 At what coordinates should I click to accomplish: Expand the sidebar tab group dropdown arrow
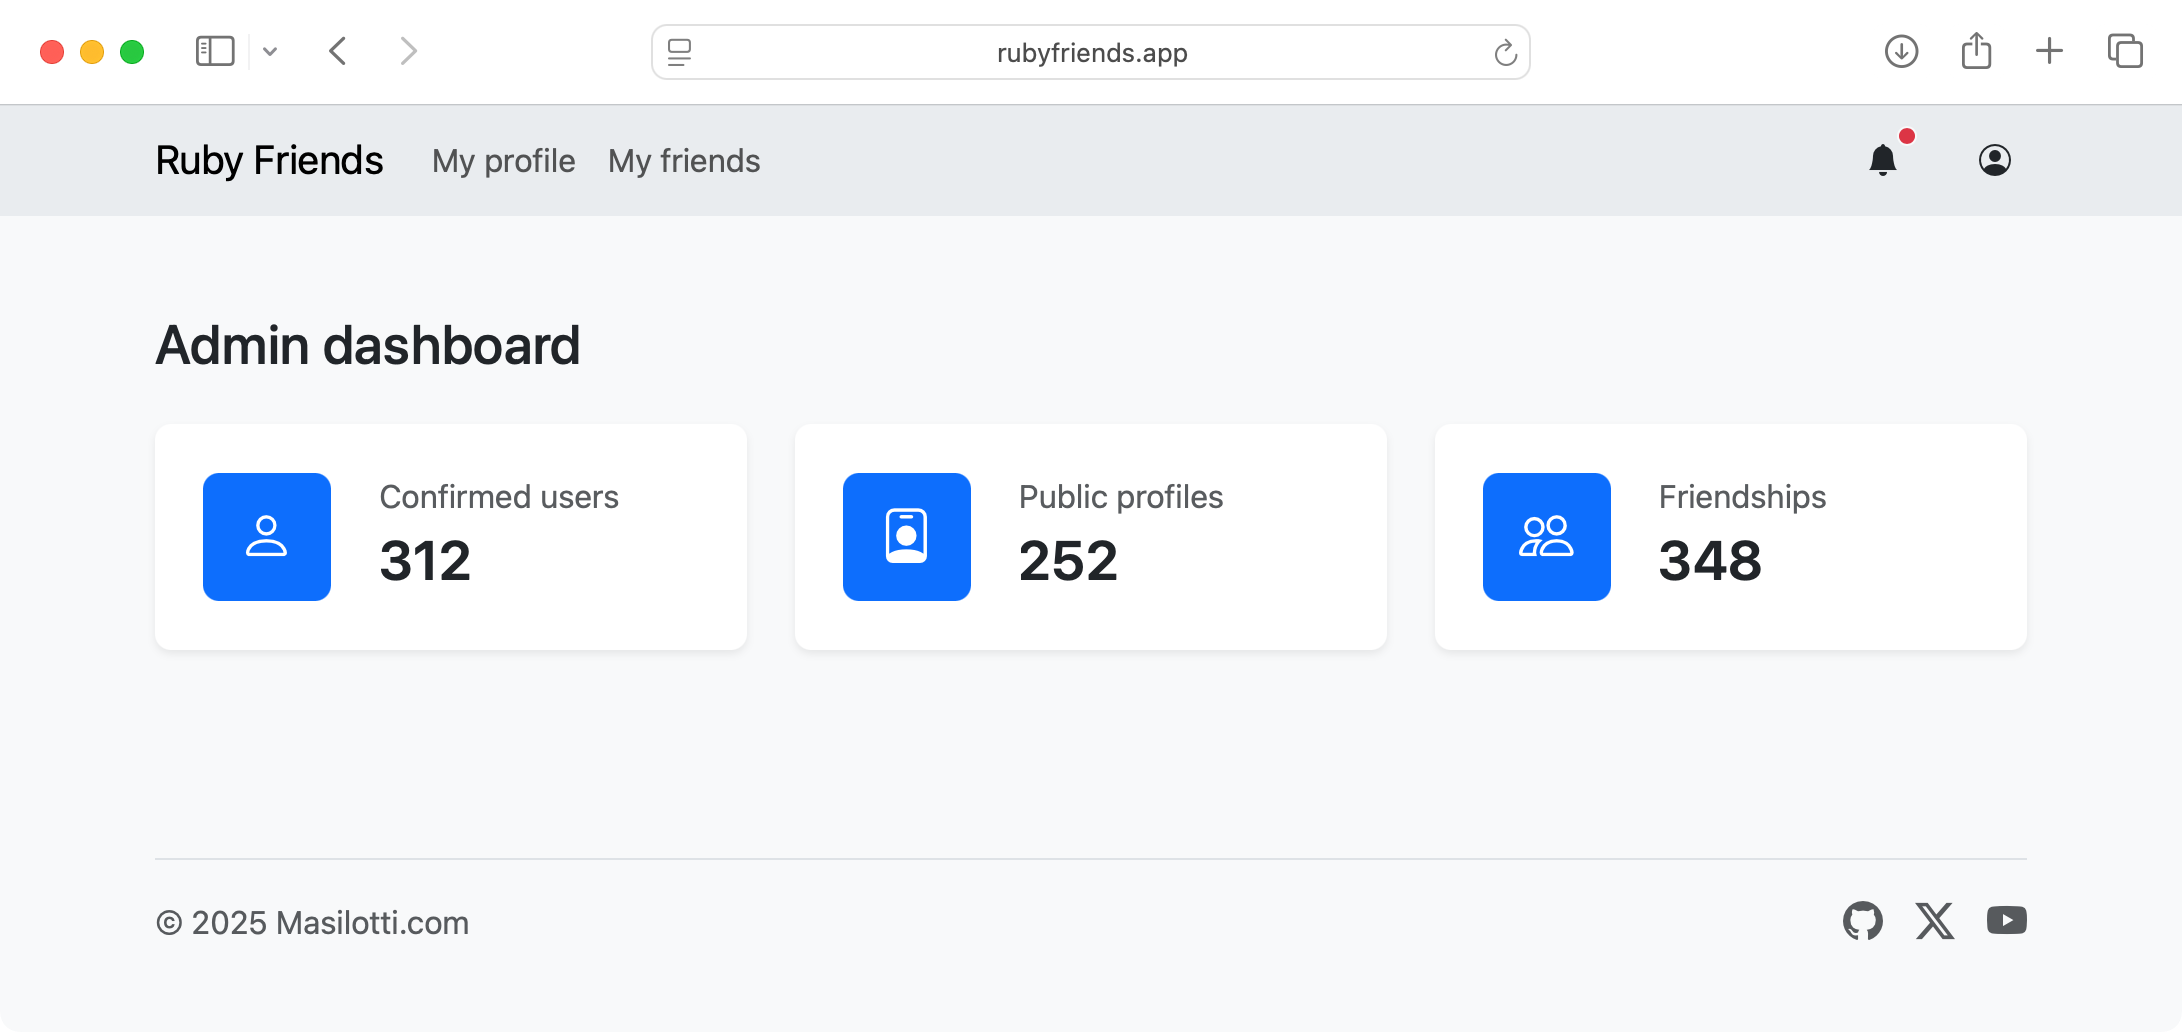pyautogui.click(x=270, y=51)
